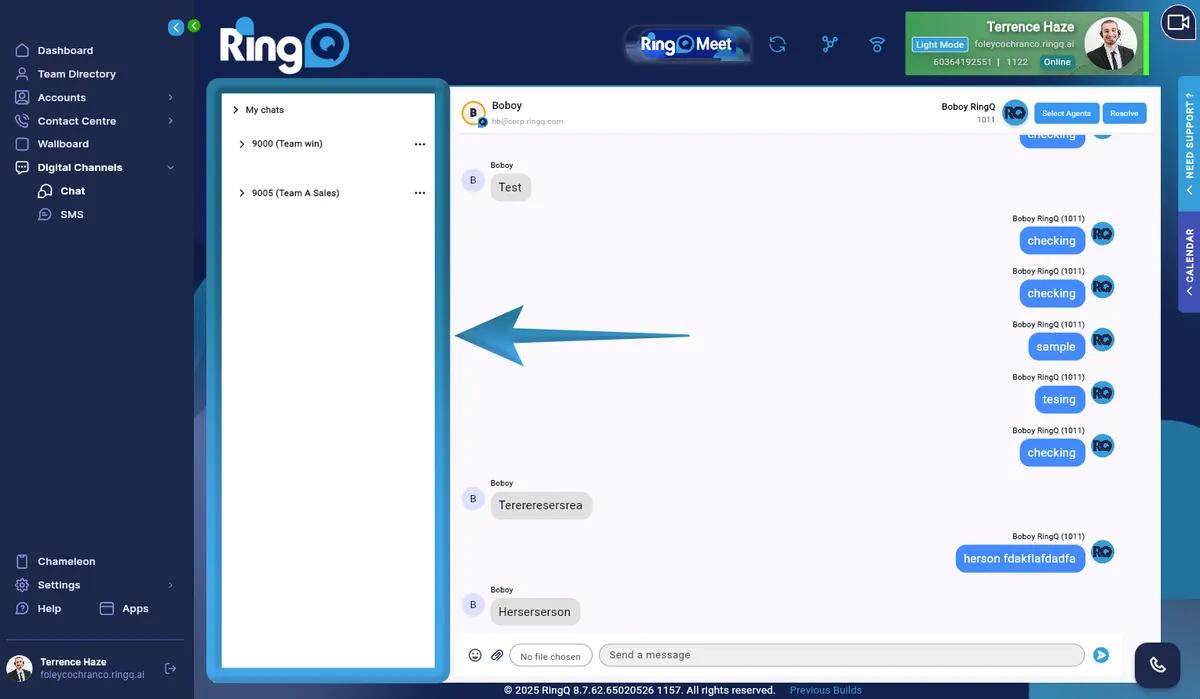Screen dimensions: 1200x699
Task: Expand the Settings submenu arrow
Action: click(x=170, y=585)
